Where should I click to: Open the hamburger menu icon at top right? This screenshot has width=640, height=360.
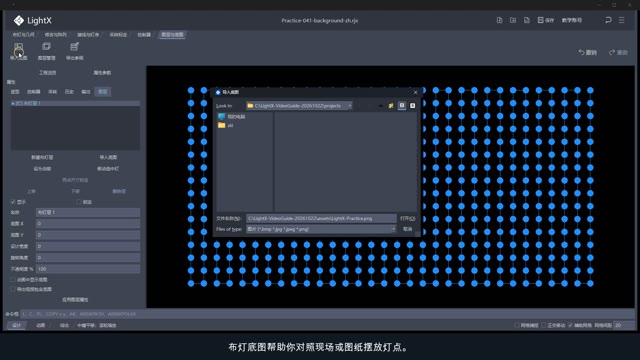tap(622, 20)
